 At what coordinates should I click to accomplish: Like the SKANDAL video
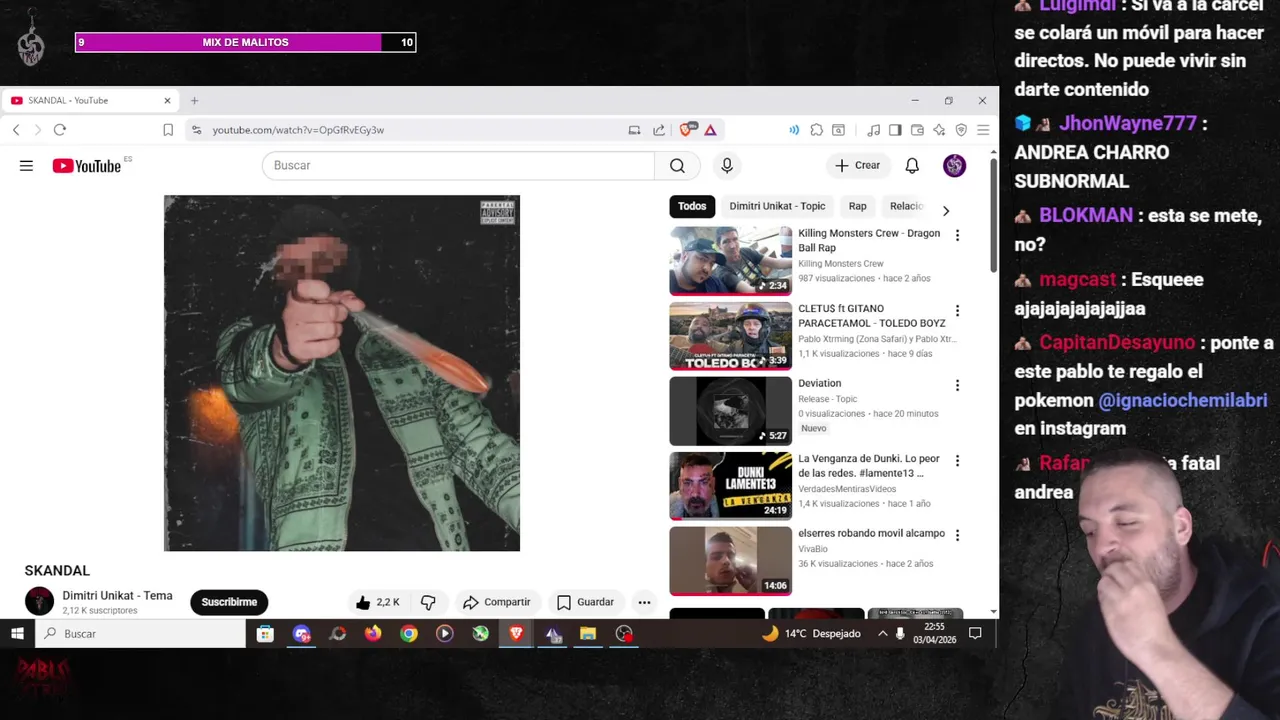pos(377,602)
